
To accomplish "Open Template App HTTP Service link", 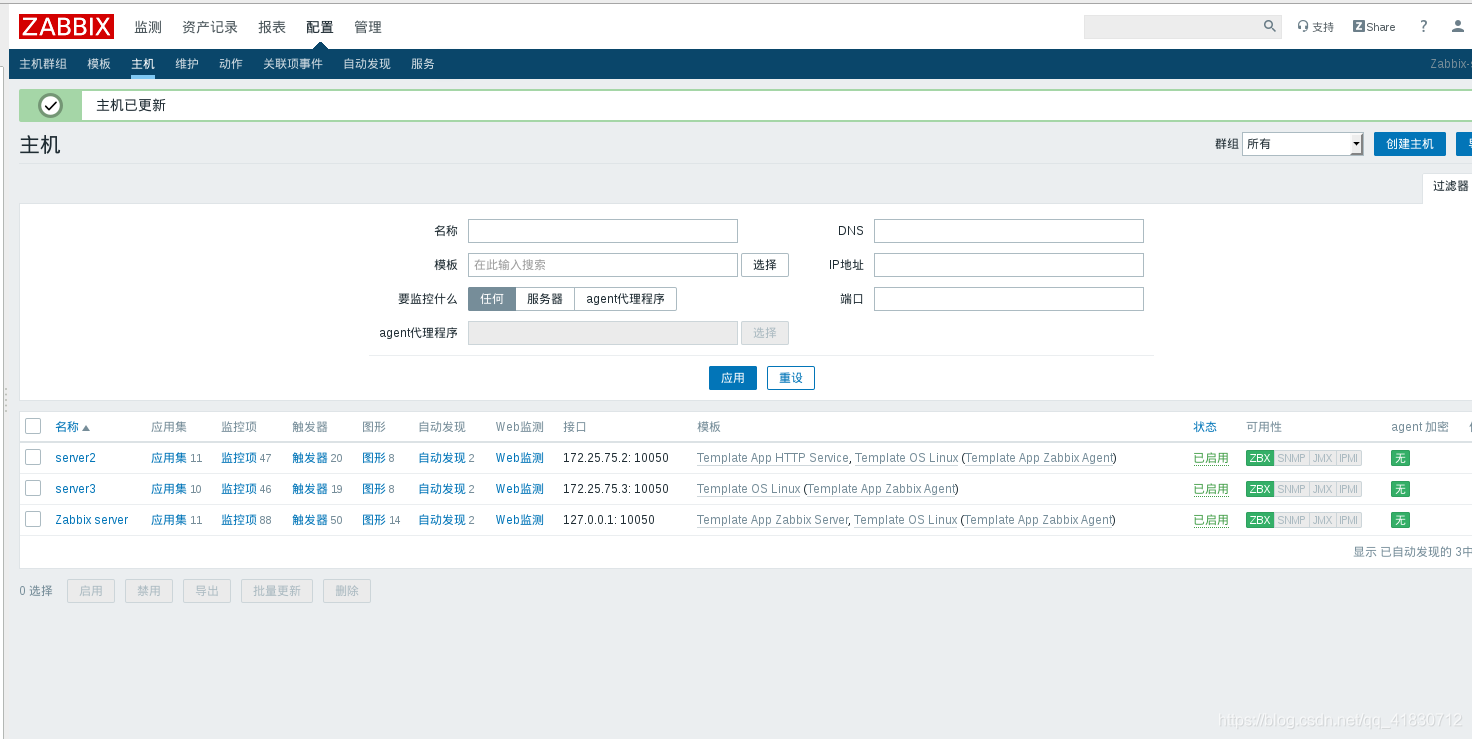I will point(772,458).
